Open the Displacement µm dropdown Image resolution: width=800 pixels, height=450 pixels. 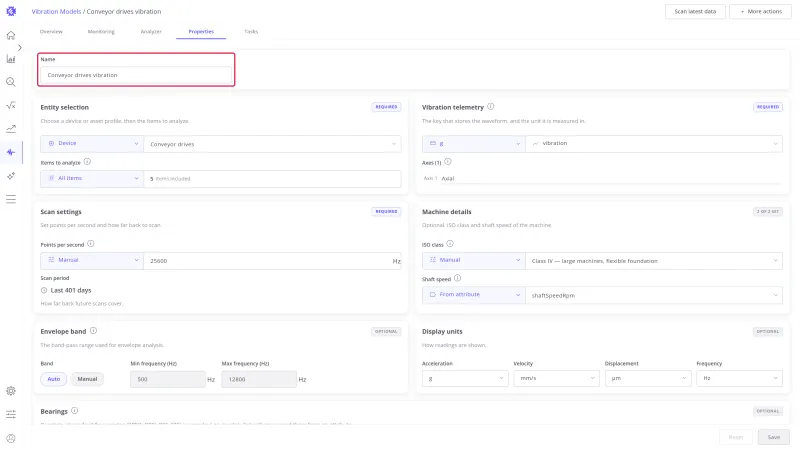648,378
